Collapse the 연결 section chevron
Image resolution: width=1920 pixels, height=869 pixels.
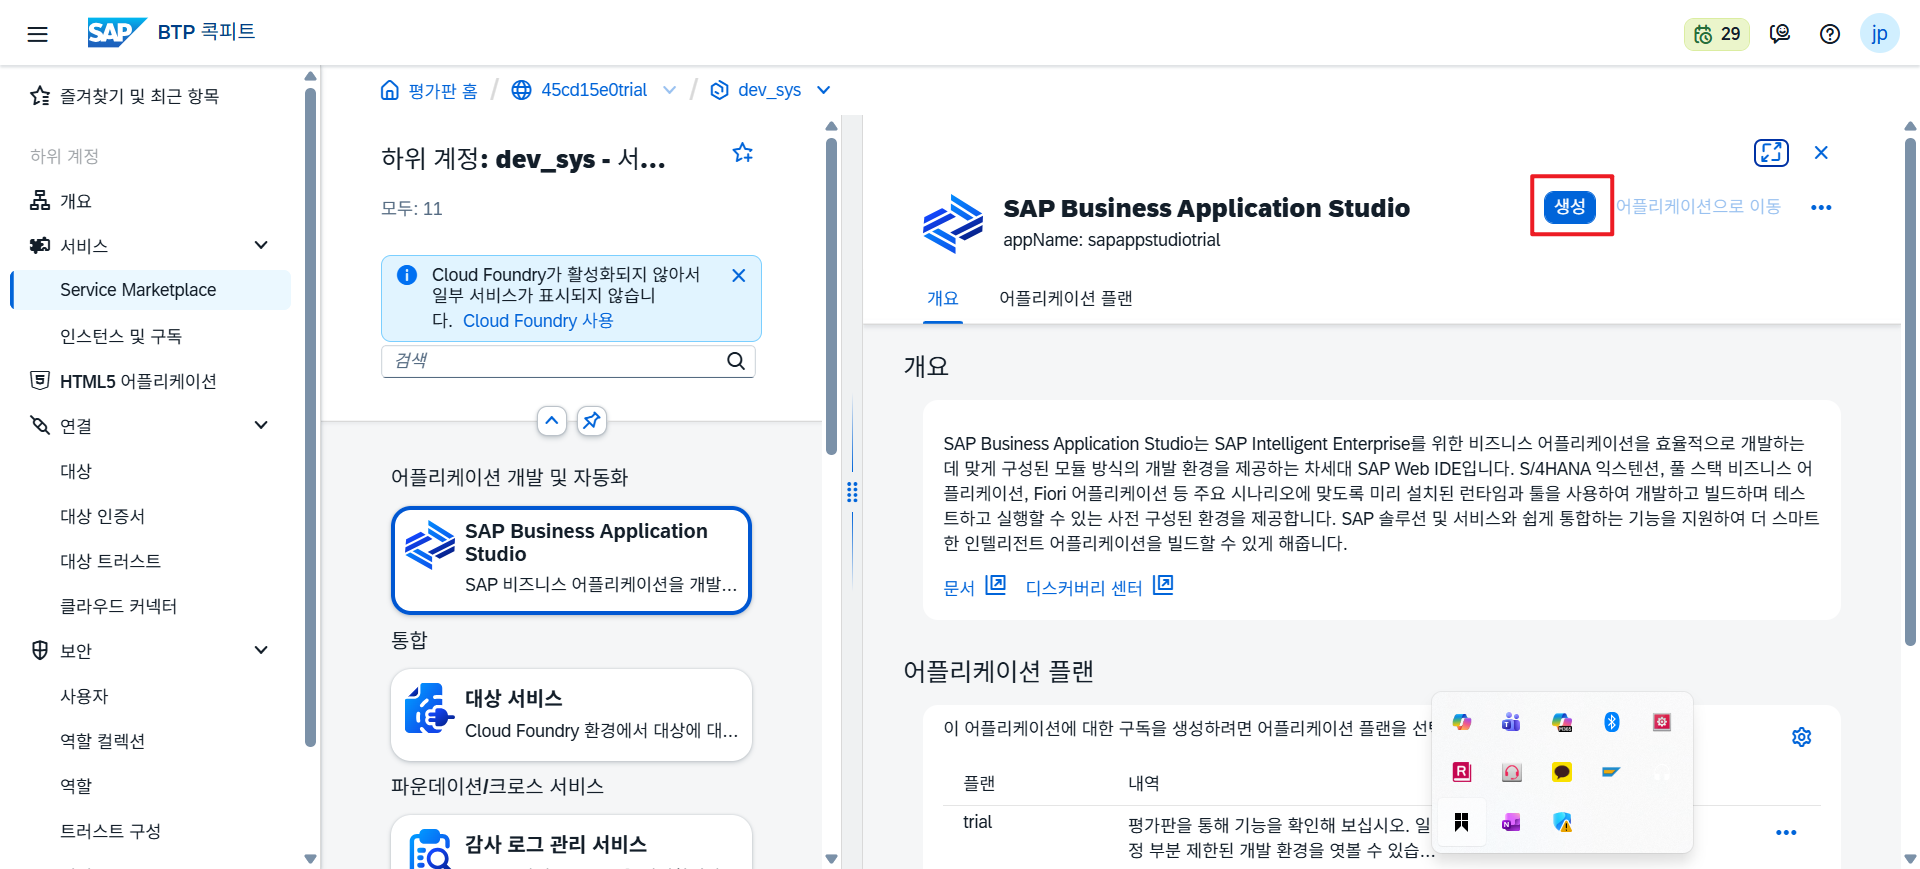click(261, 425)
